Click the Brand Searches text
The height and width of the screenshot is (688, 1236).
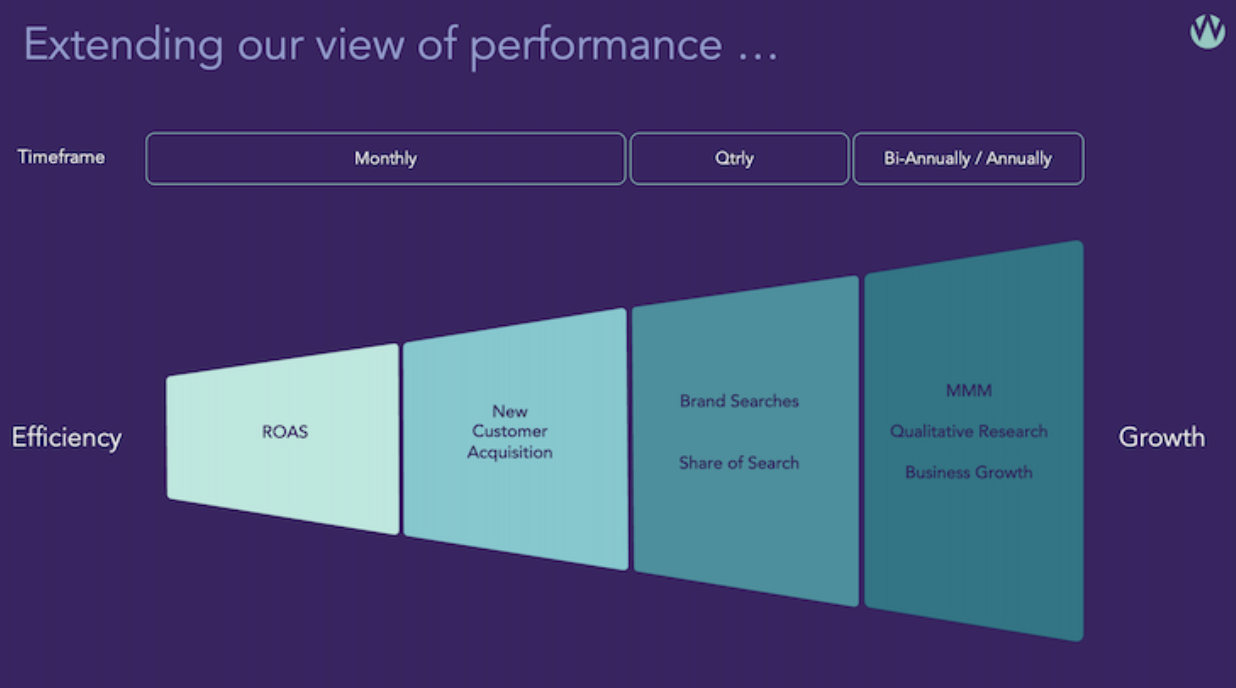(739, 401)
